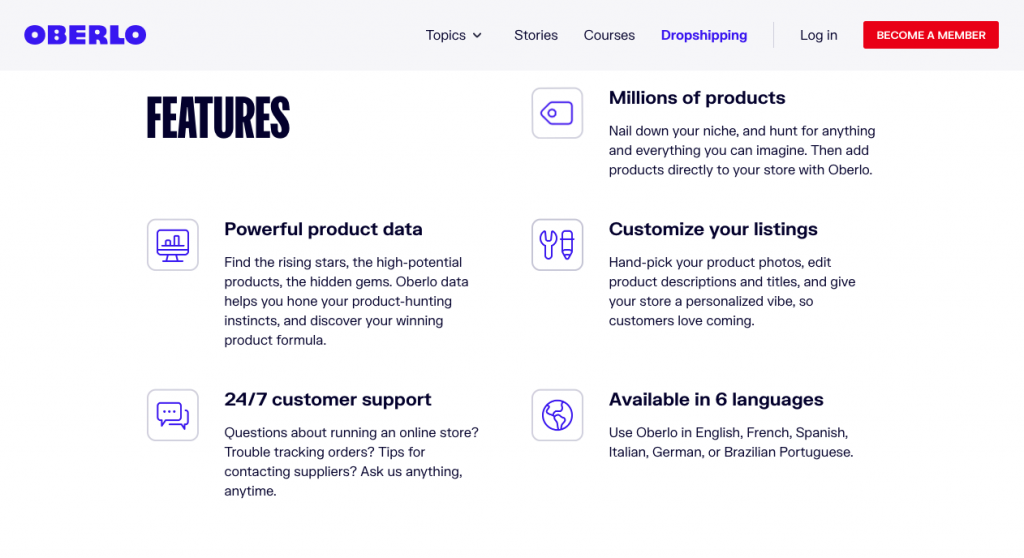1024x558 pixels.
Task: Click the 24/7 customer support heading
Action: (x=327, y=399)
